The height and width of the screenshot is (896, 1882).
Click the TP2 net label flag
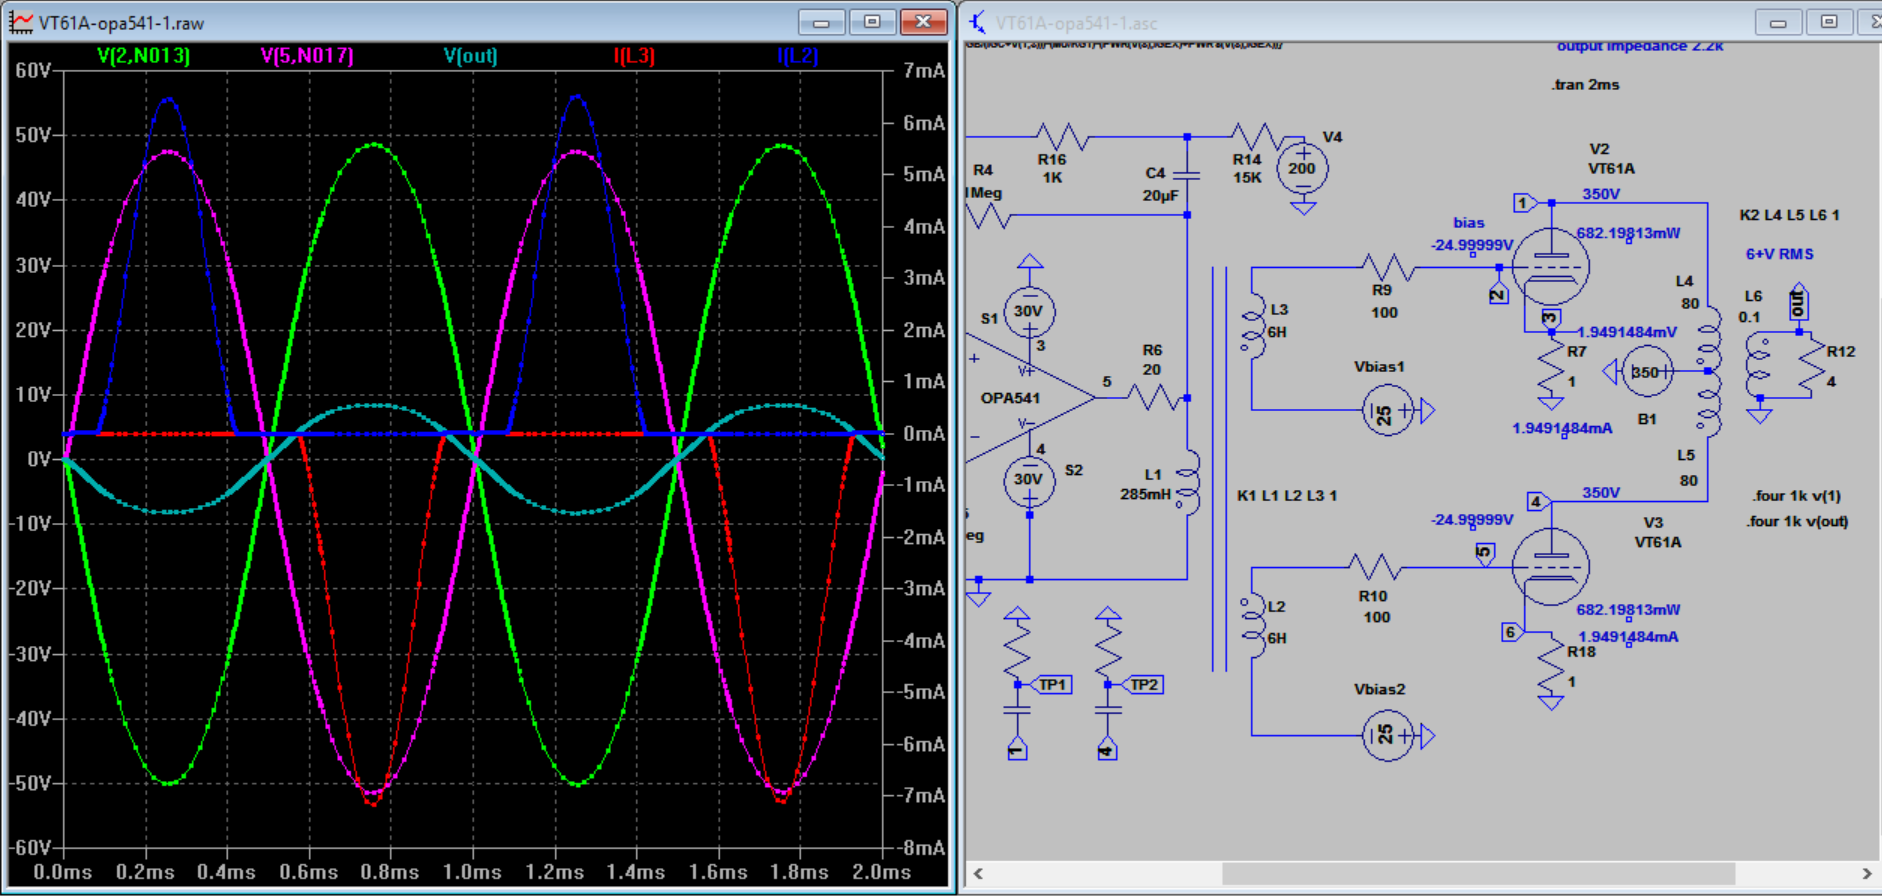tap(1142, 685)
